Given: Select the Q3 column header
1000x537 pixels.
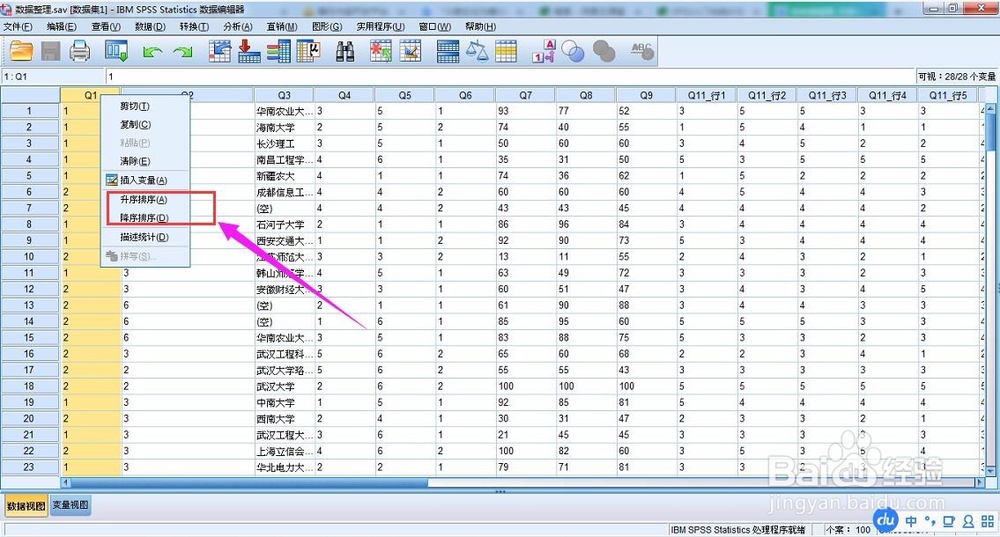Looking at the screenshot, I should (x=284, y=95).
